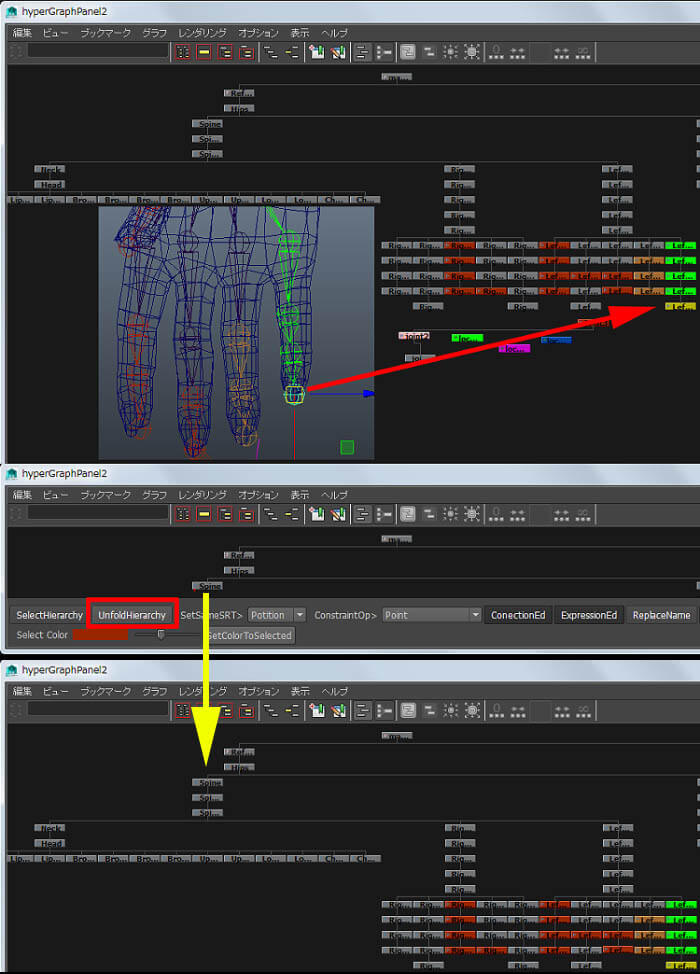This screenshot has width=700, height=974.
Task: Open グラフ menu in the middle panel
Action: [154, 495]
